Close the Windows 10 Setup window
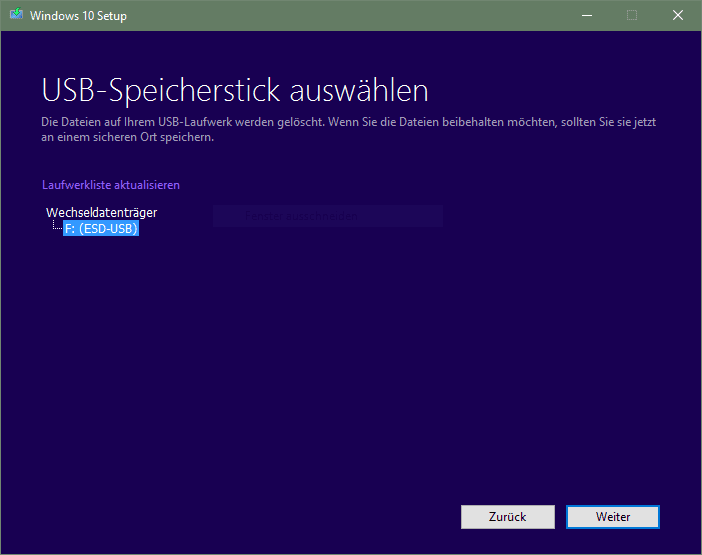702x555 pixels. (678, 15)
